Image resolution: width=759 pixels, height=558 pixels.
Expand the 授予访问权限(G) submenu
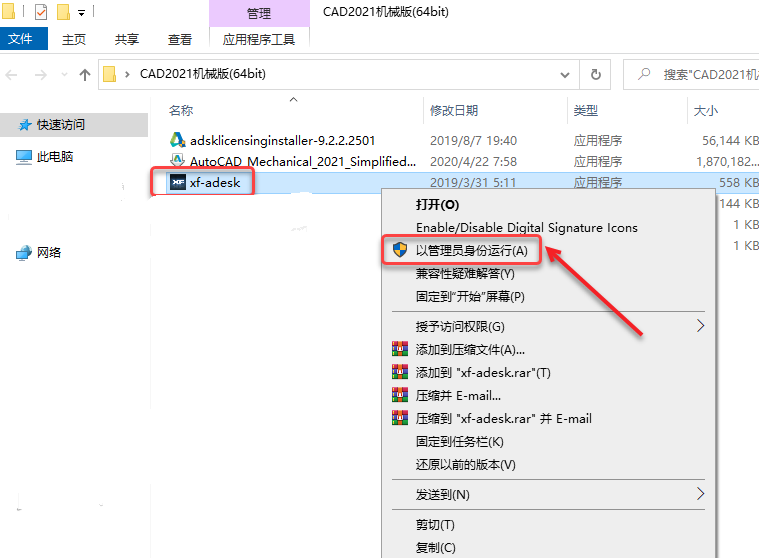point(700,326)
